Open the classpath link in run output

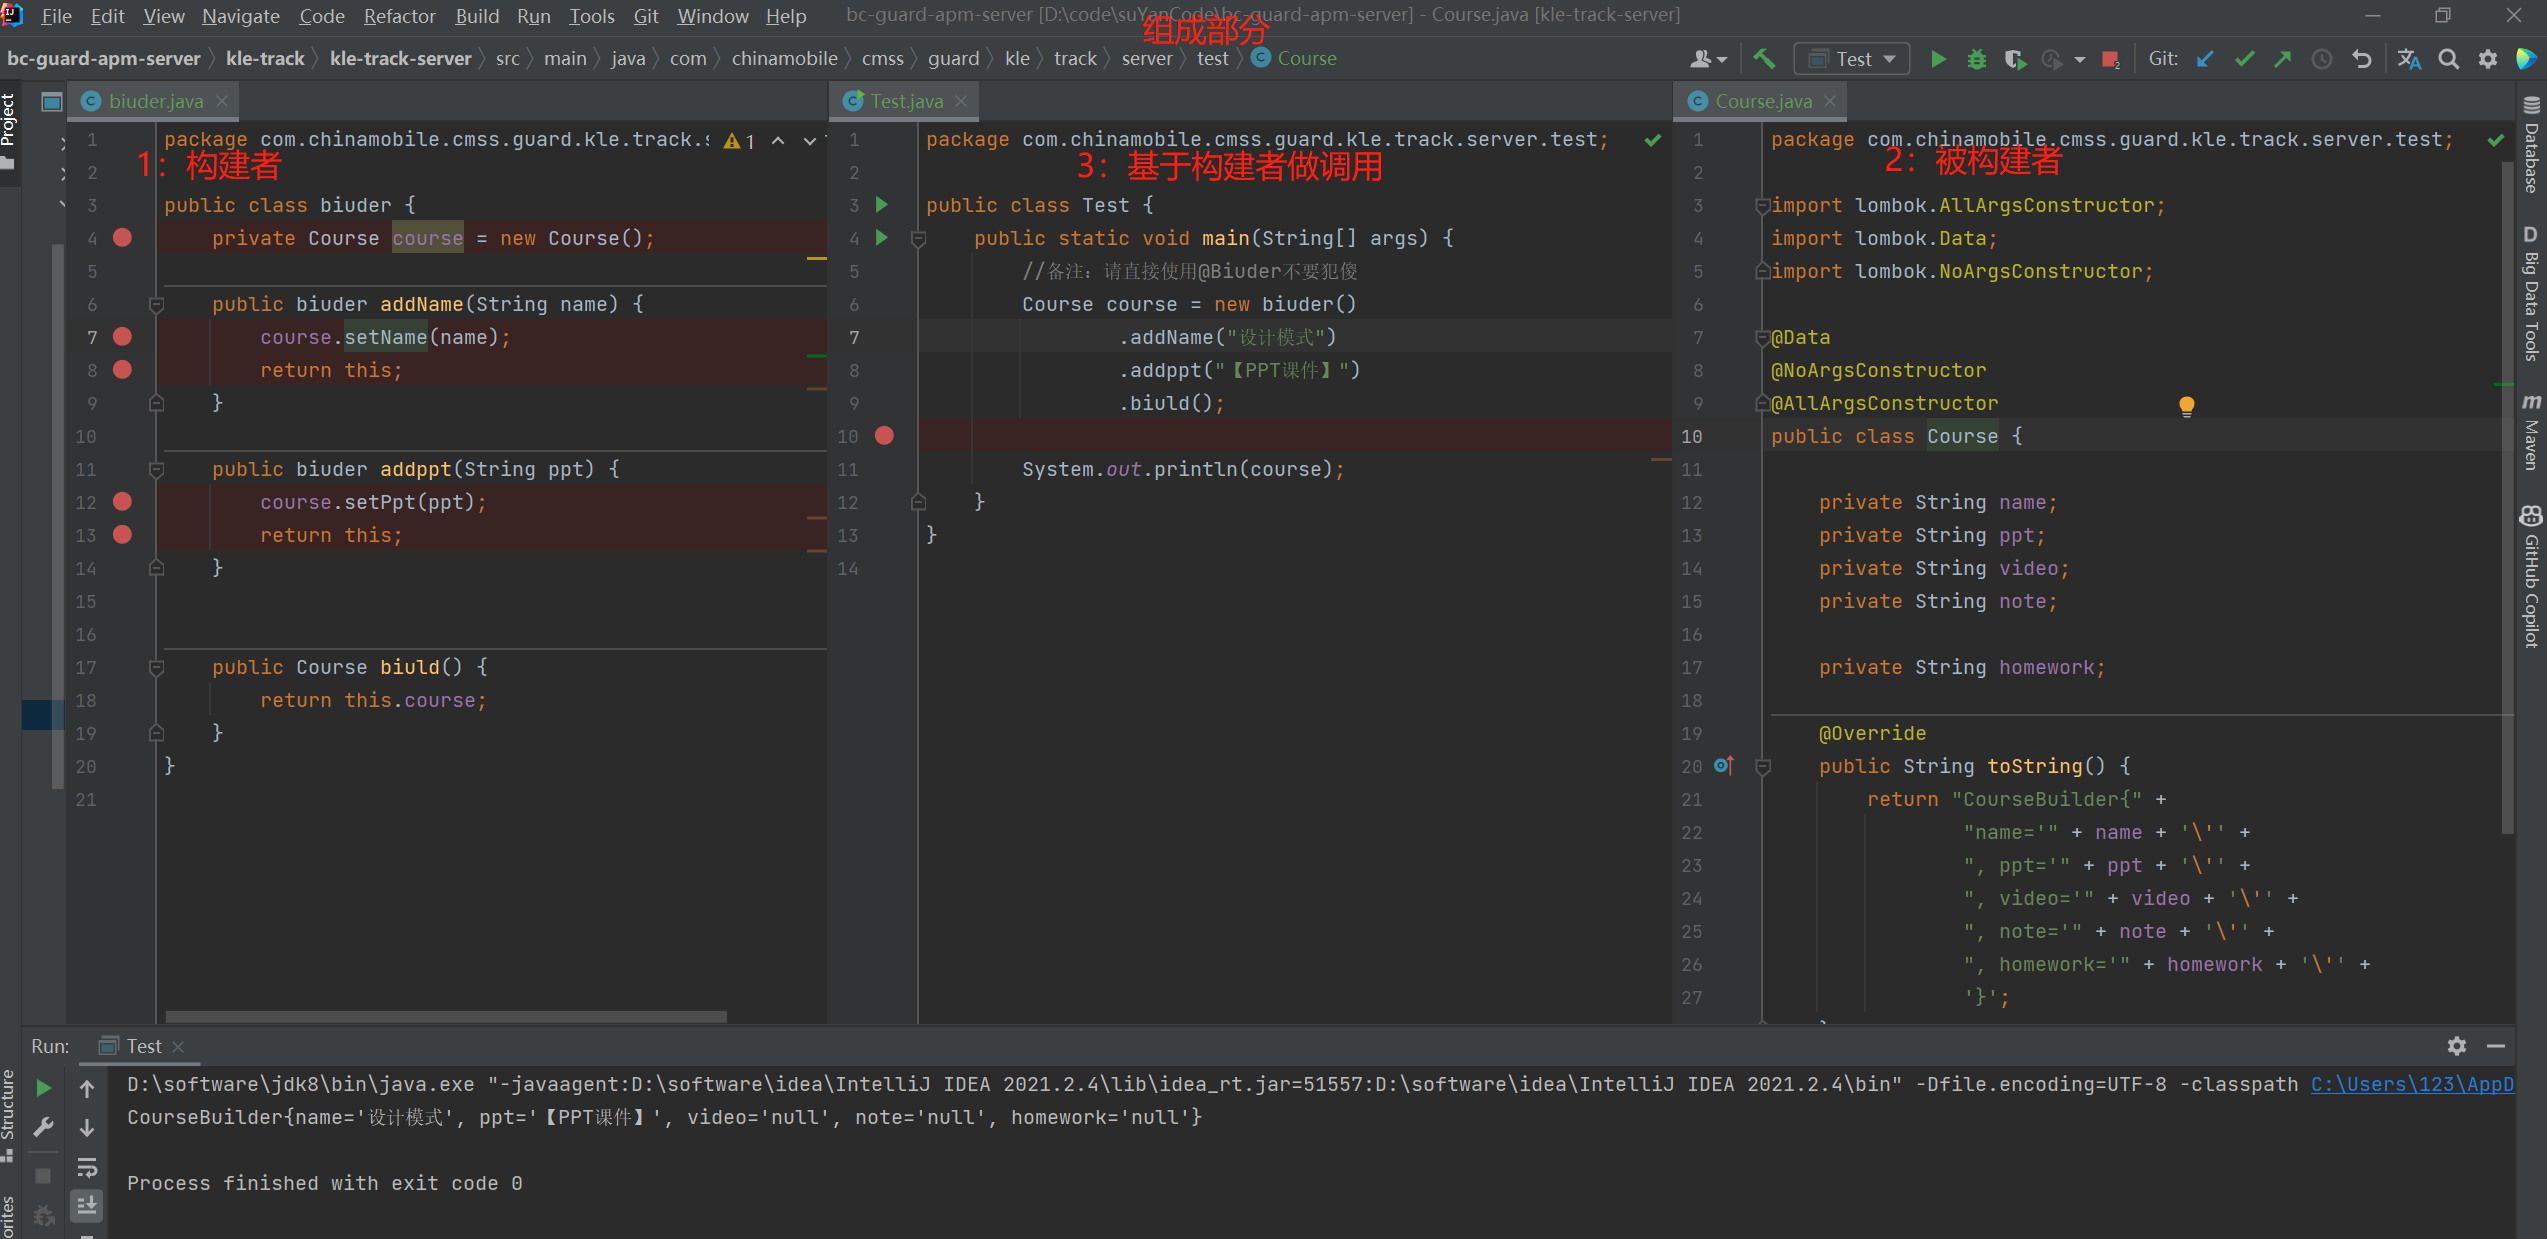(2411, 1084)
